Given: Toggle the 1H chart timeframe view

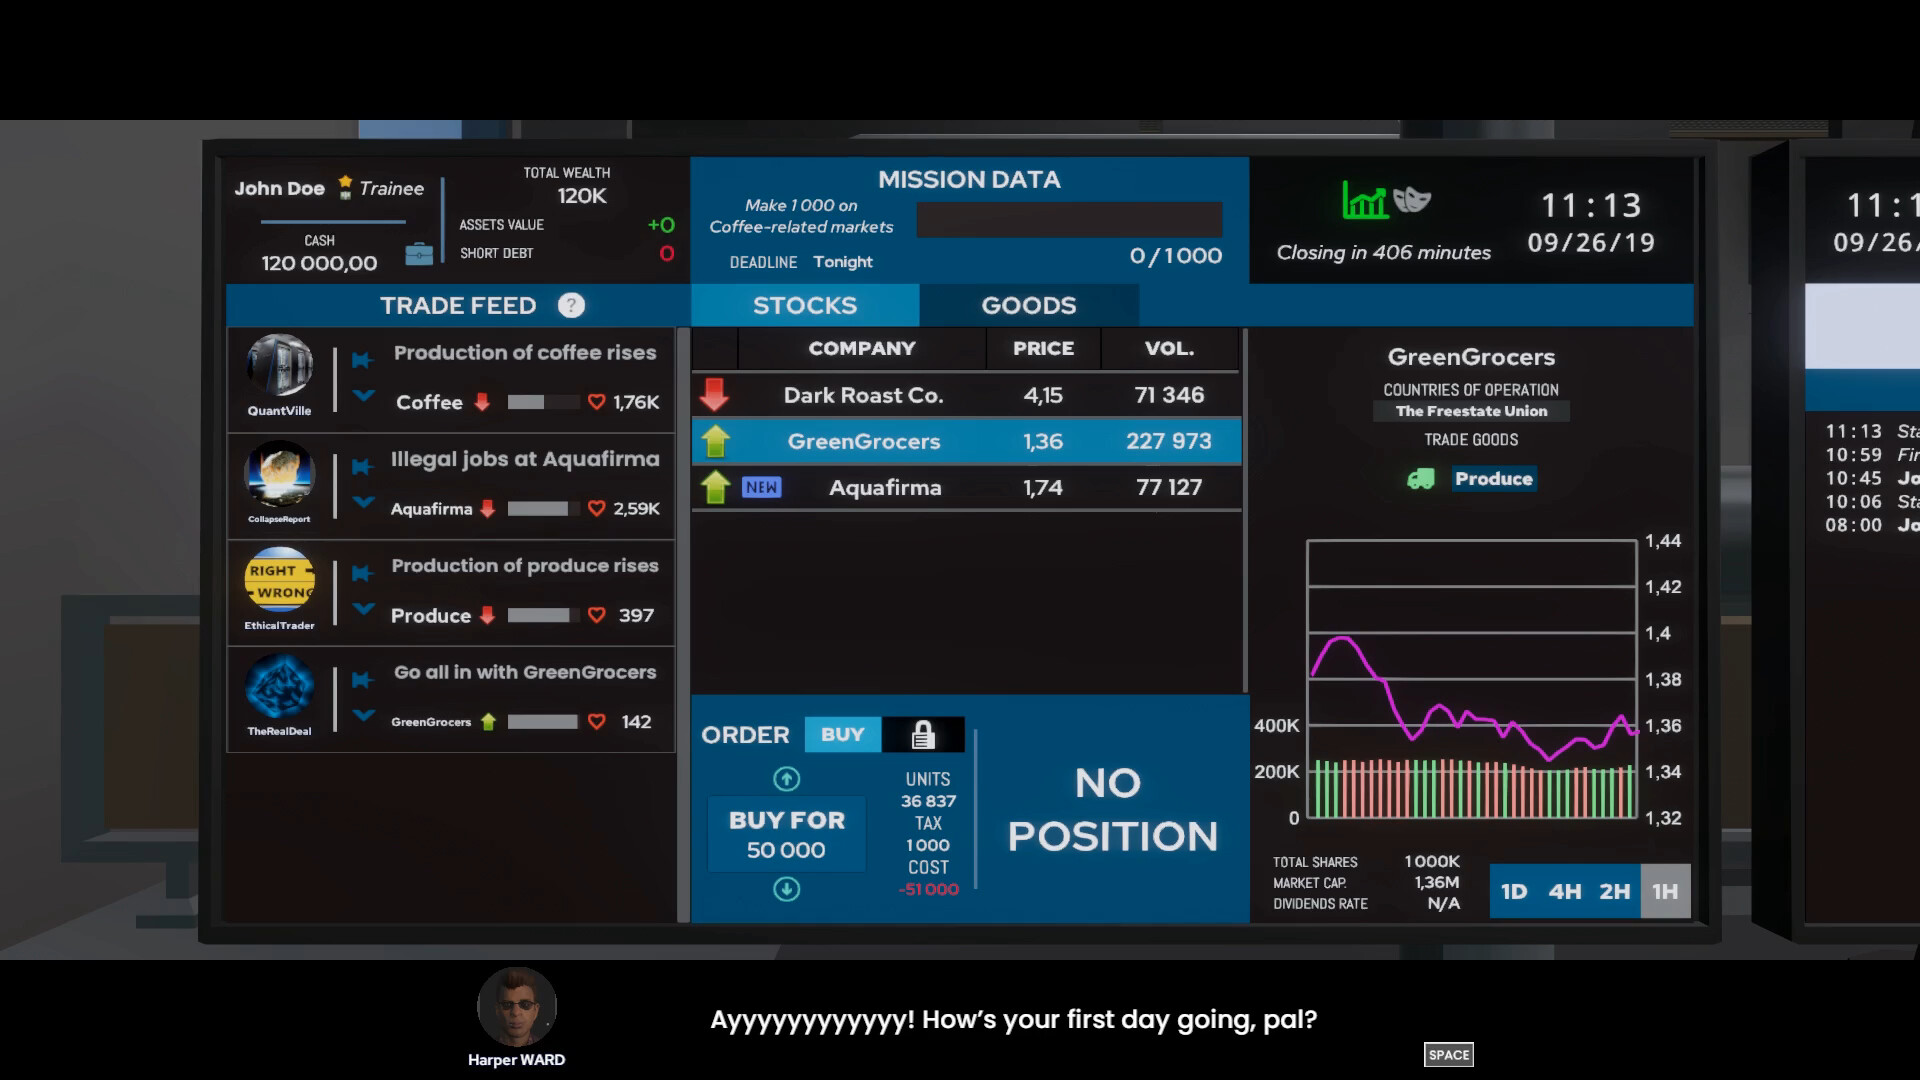Looking at the screenshot, I should [1664, 891].
